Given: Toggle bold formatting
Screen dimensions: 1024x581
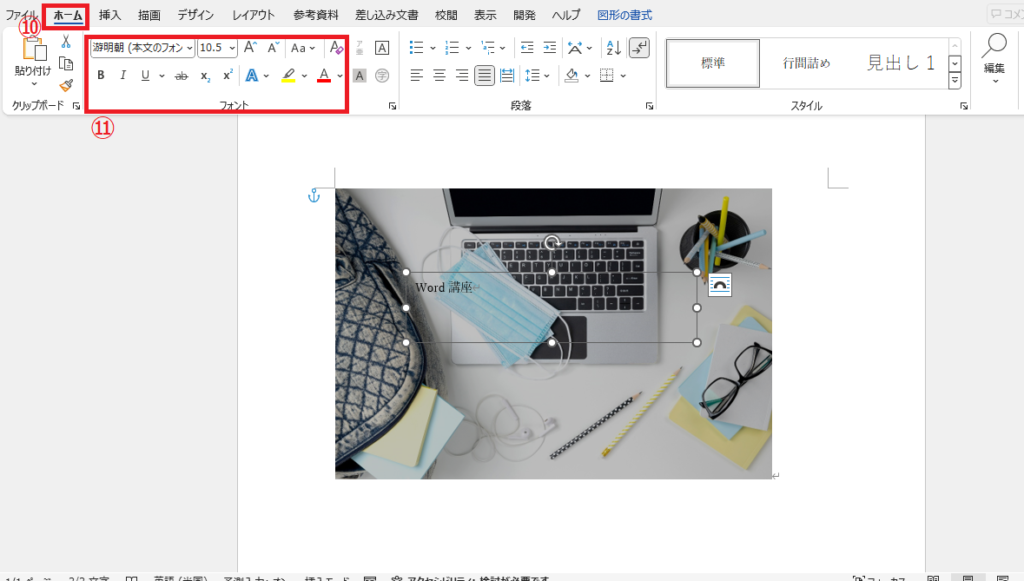Looking at the screenshot, I should click(x=101, y=76).
